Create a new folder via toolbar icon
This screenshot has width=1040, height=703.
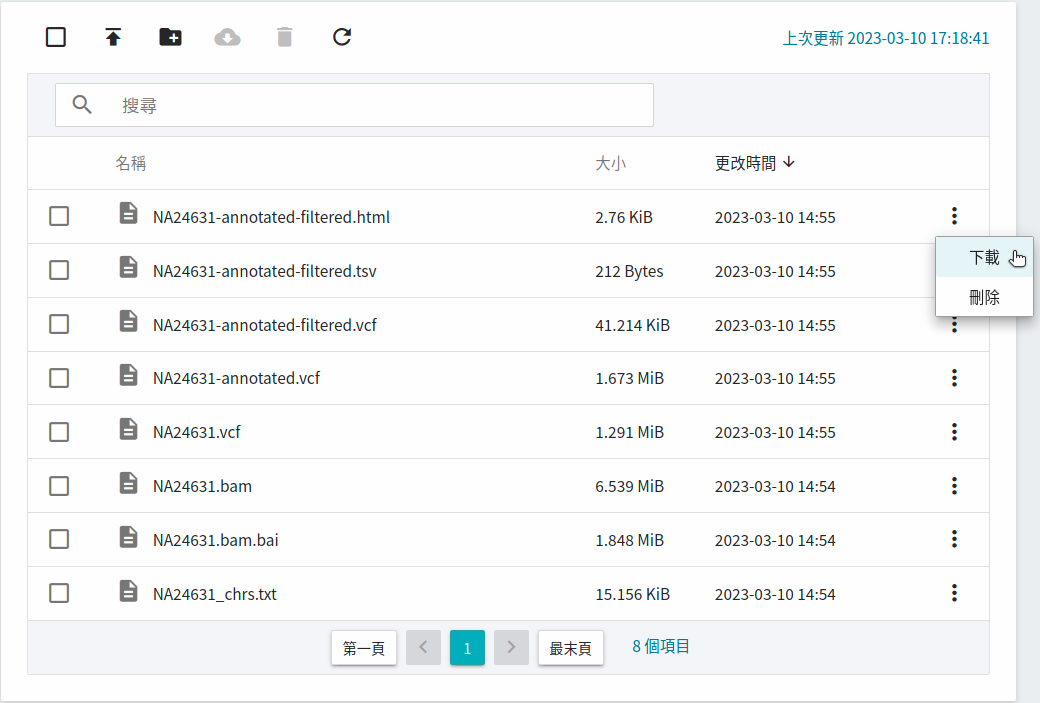click(170, 37)
